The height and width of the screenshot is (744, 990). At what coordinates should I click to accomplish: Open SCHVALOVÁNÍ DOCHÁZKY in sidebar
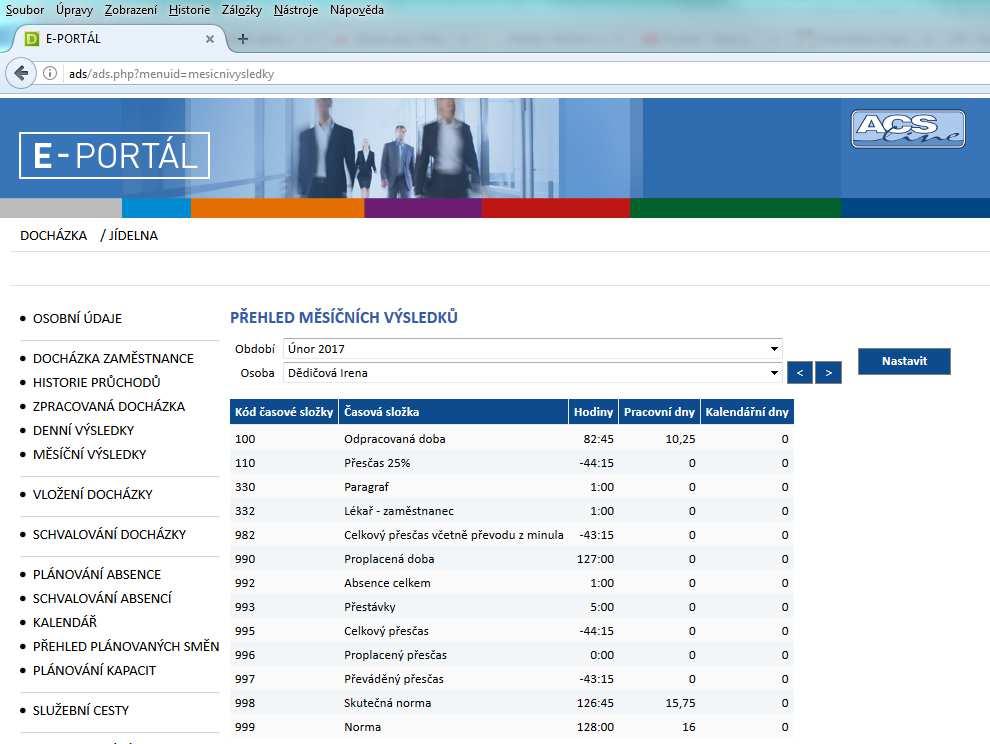tap(109, 535)
